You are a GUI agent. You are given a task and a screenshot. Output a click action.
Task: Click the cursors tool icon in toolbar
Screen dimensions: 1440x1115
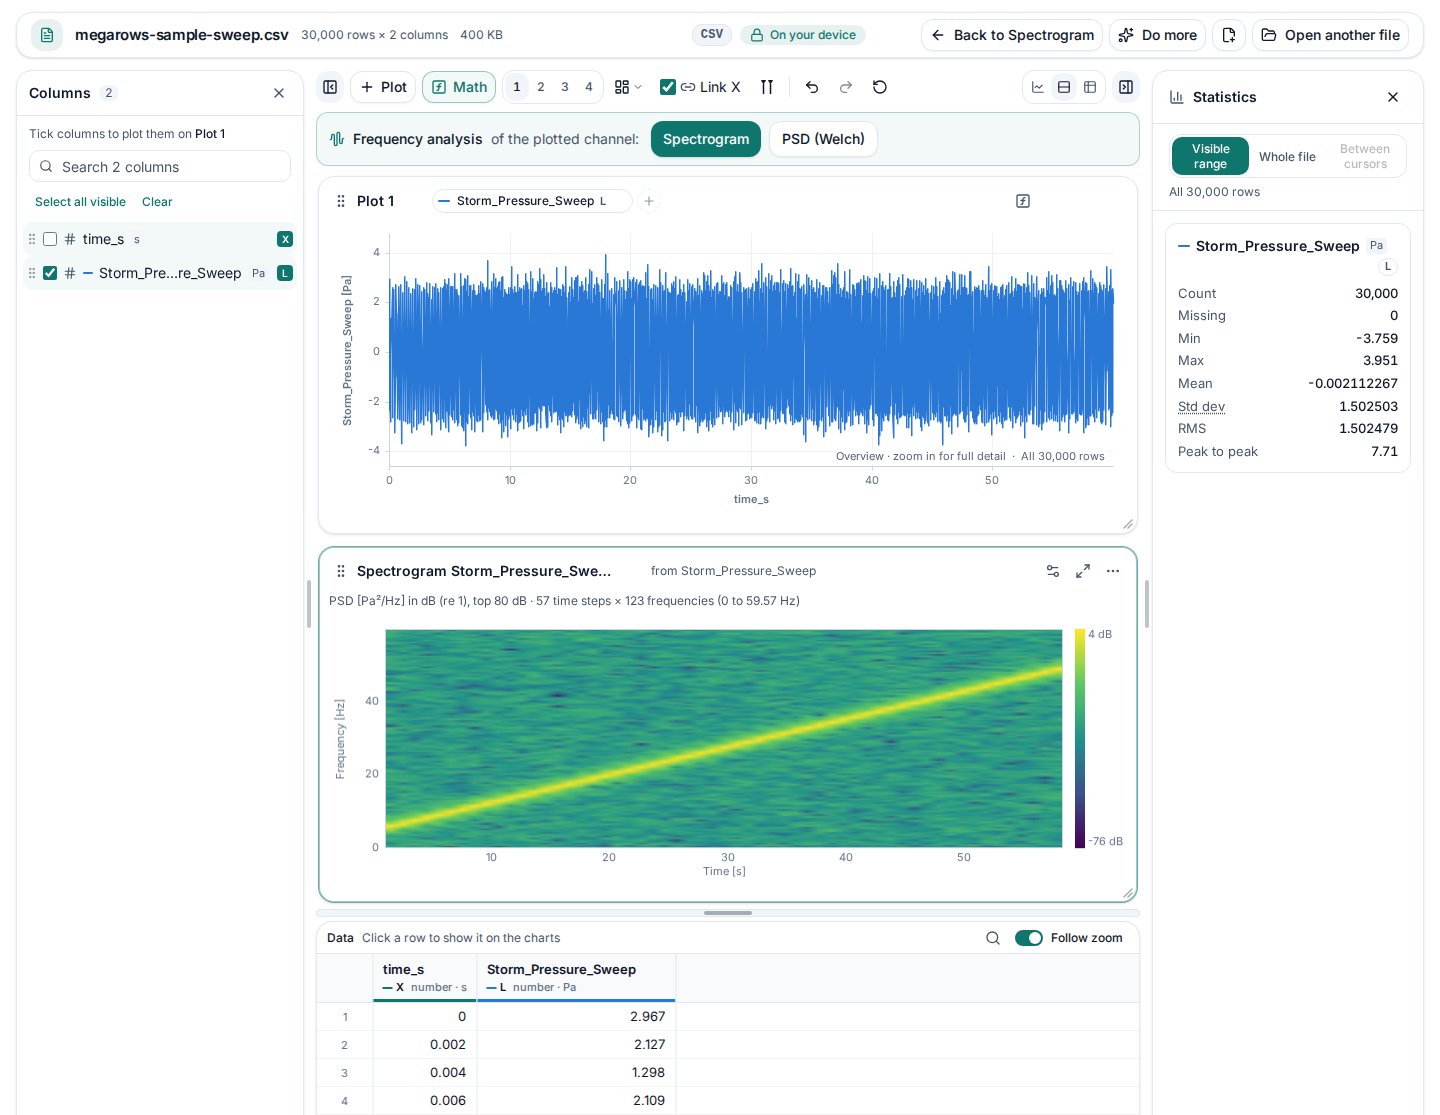pyautogui.click(x=767, y=87)
